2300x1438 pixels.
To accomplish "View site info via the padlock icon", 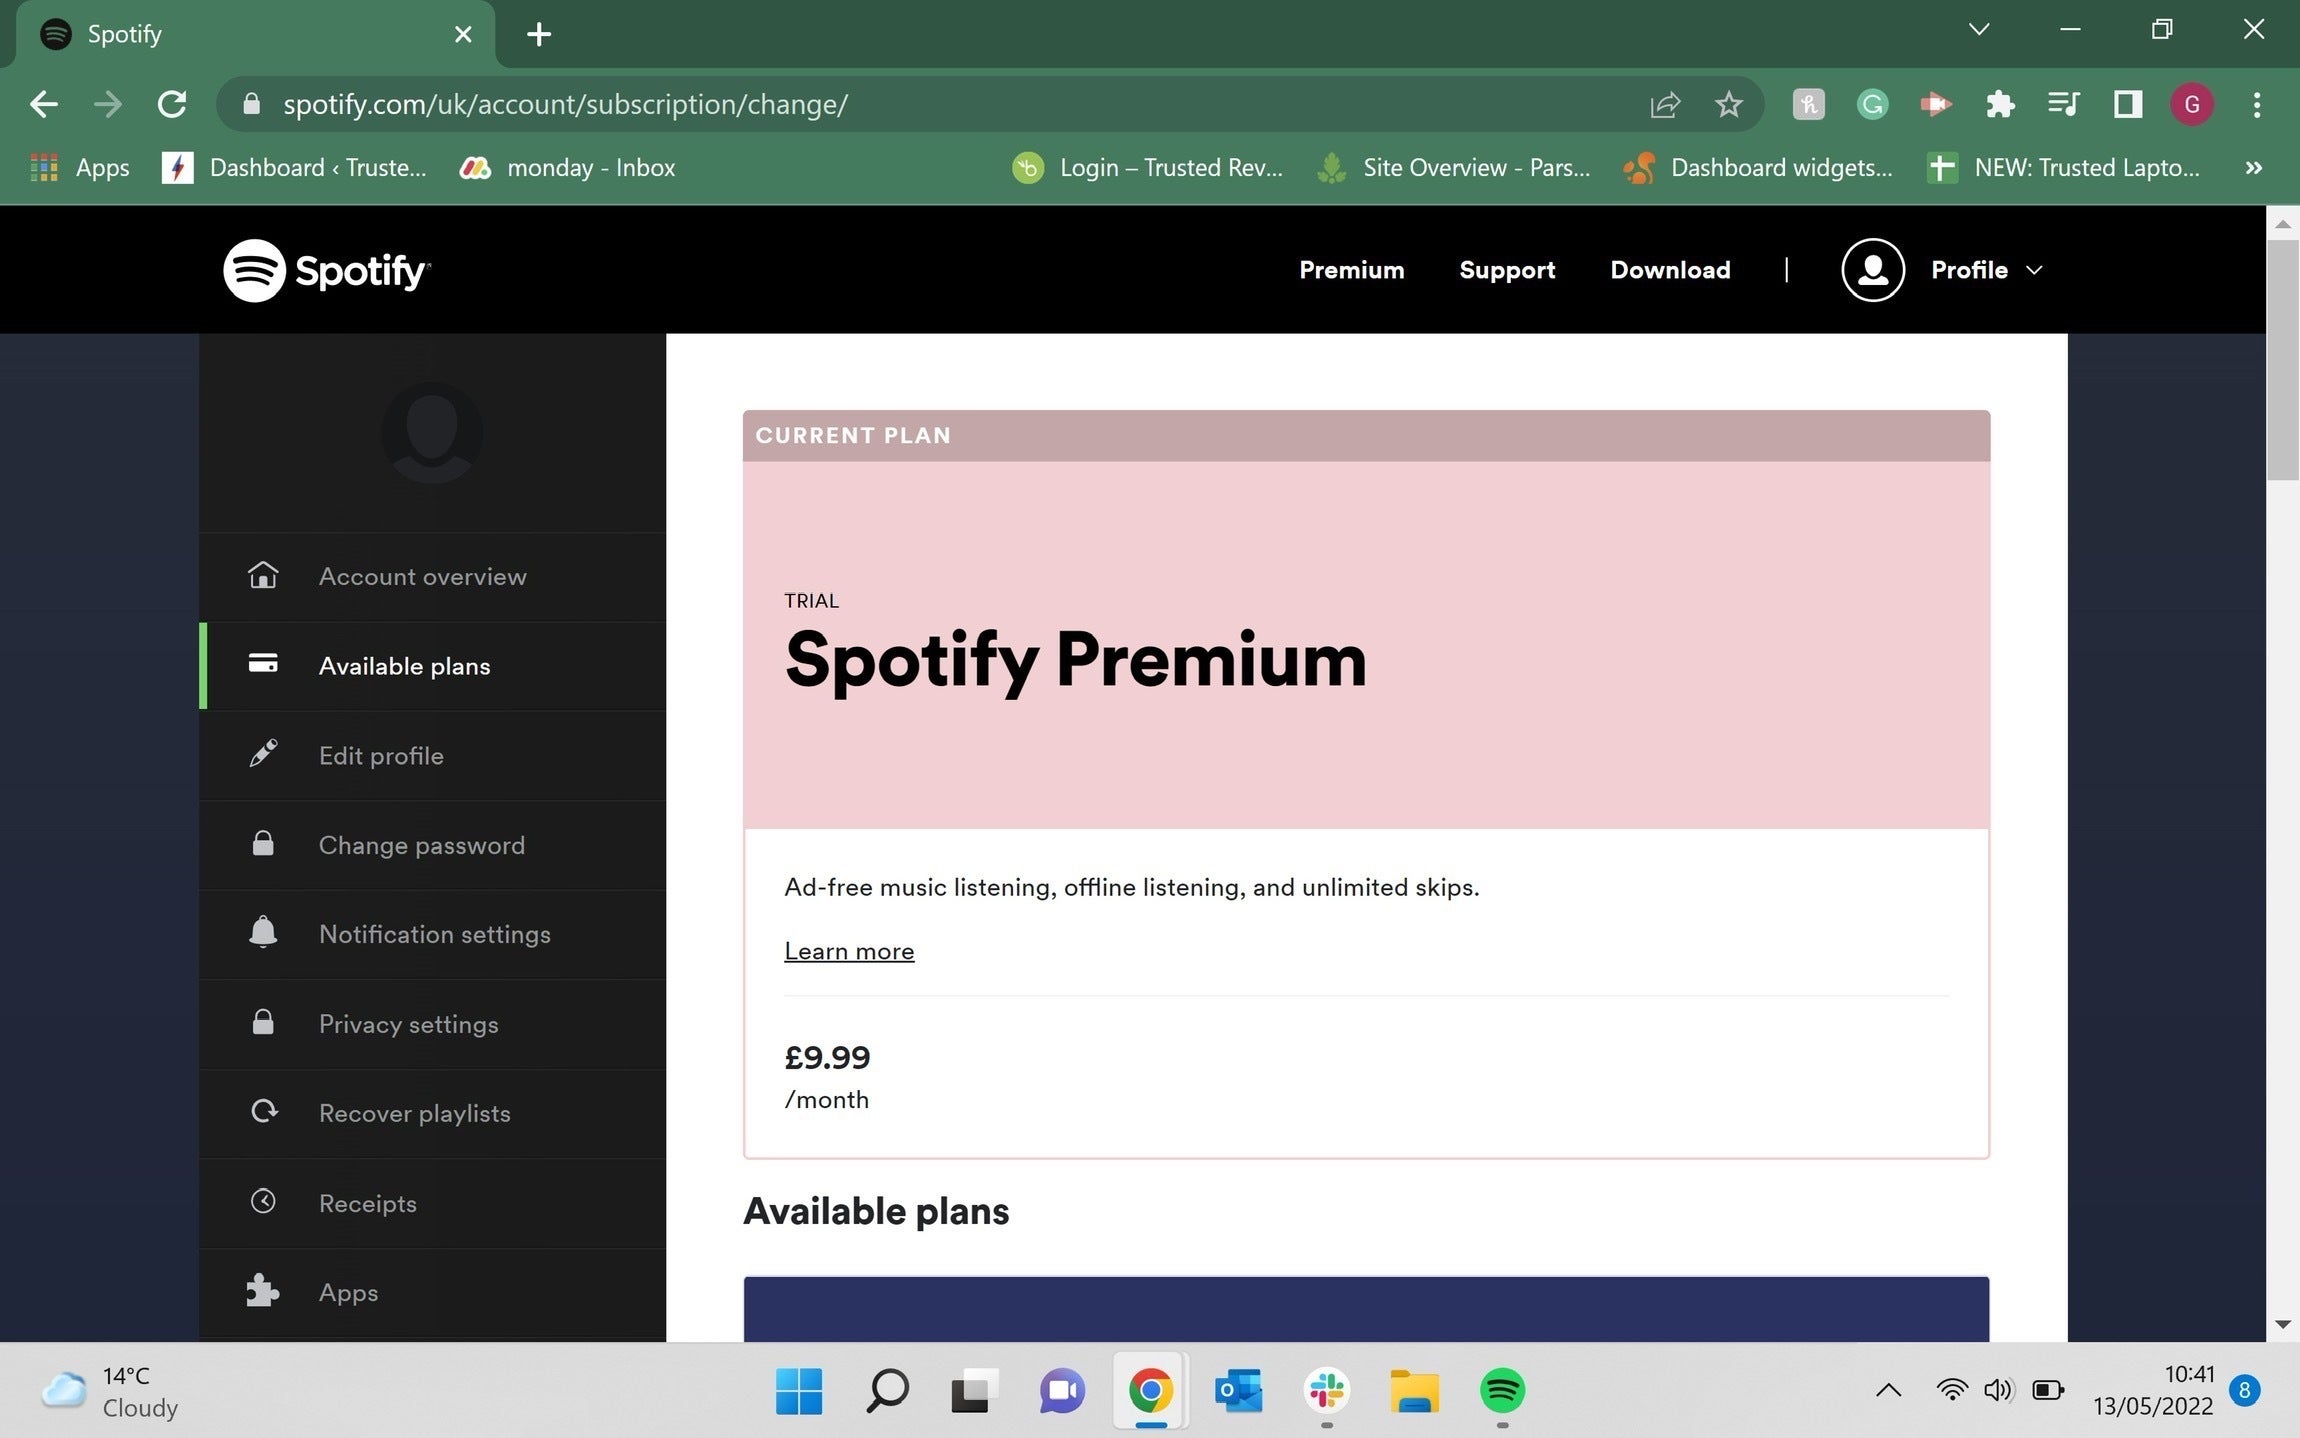I will click(x=251, y=104).
